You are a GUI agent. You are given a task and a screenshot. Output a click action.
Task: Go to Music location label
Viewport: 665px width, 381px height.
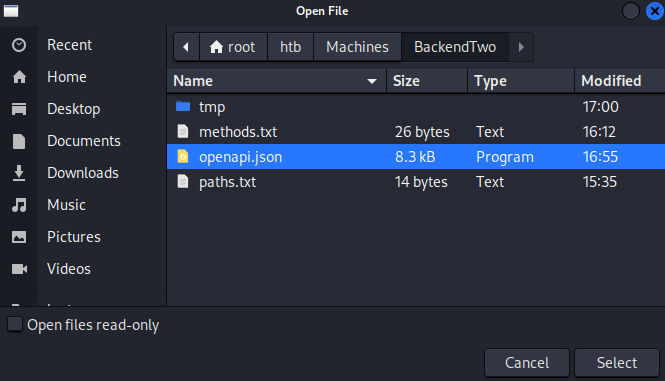67,205
